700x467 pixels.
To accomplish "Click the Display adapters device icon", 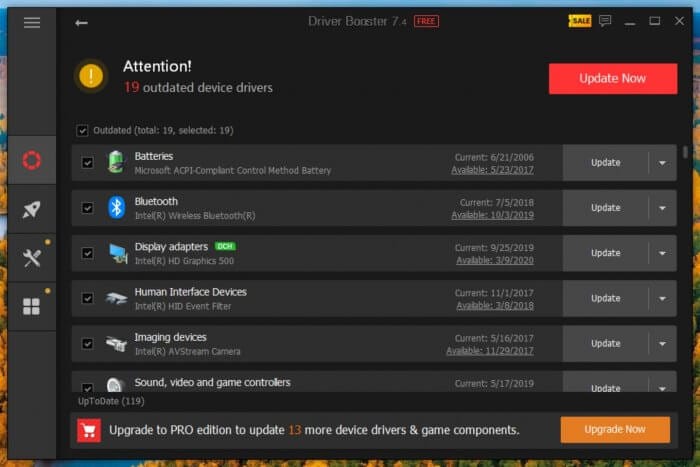I will click(x=117, y=253).
